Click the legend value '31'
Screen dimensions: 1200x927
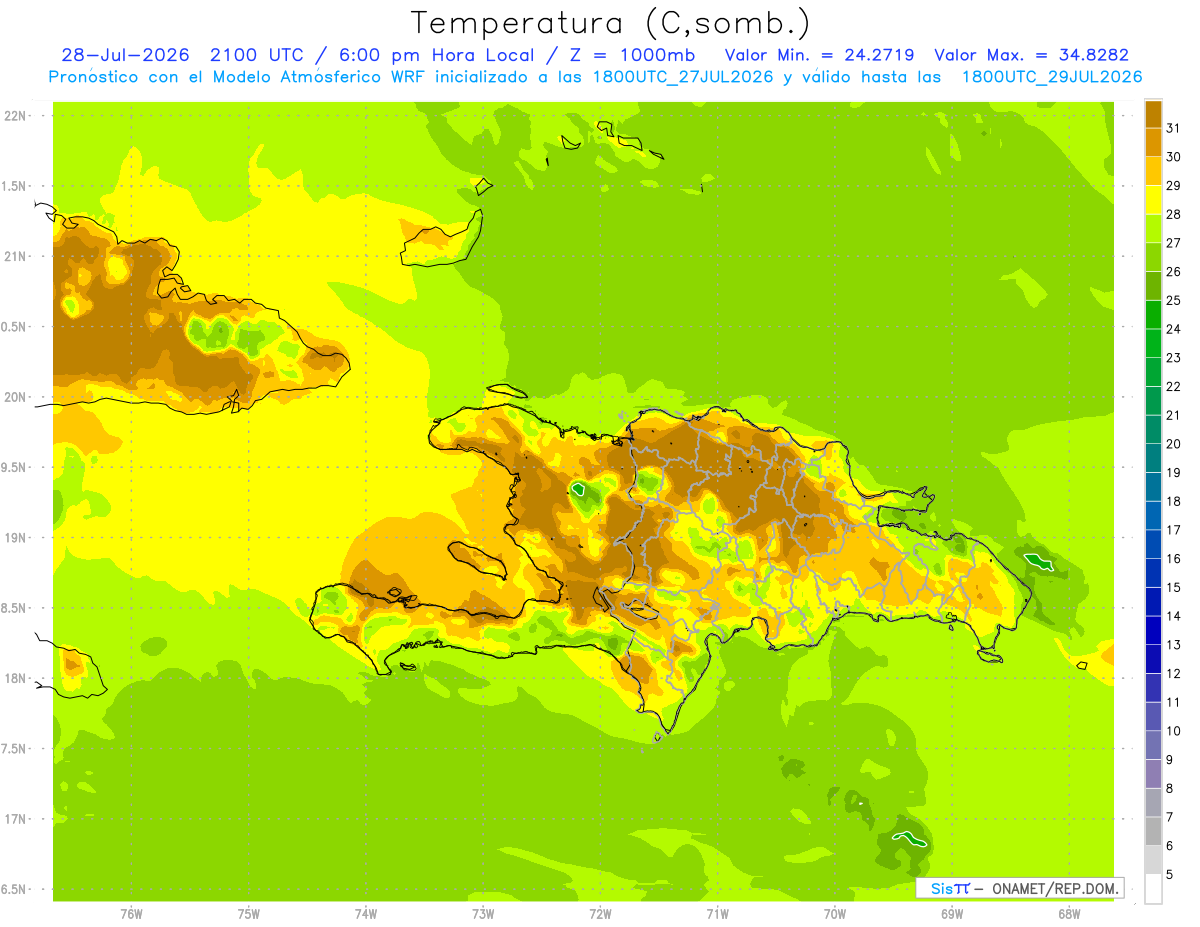(1173, 128)
